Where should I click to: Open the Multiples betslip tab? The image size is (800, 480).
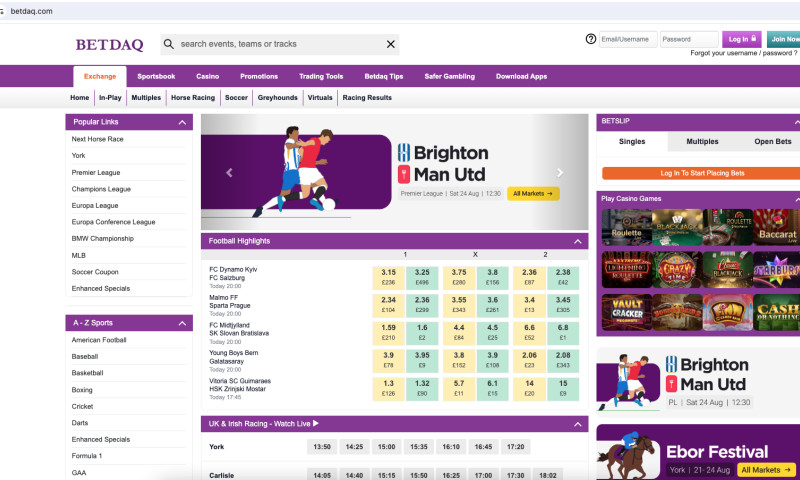701,142
